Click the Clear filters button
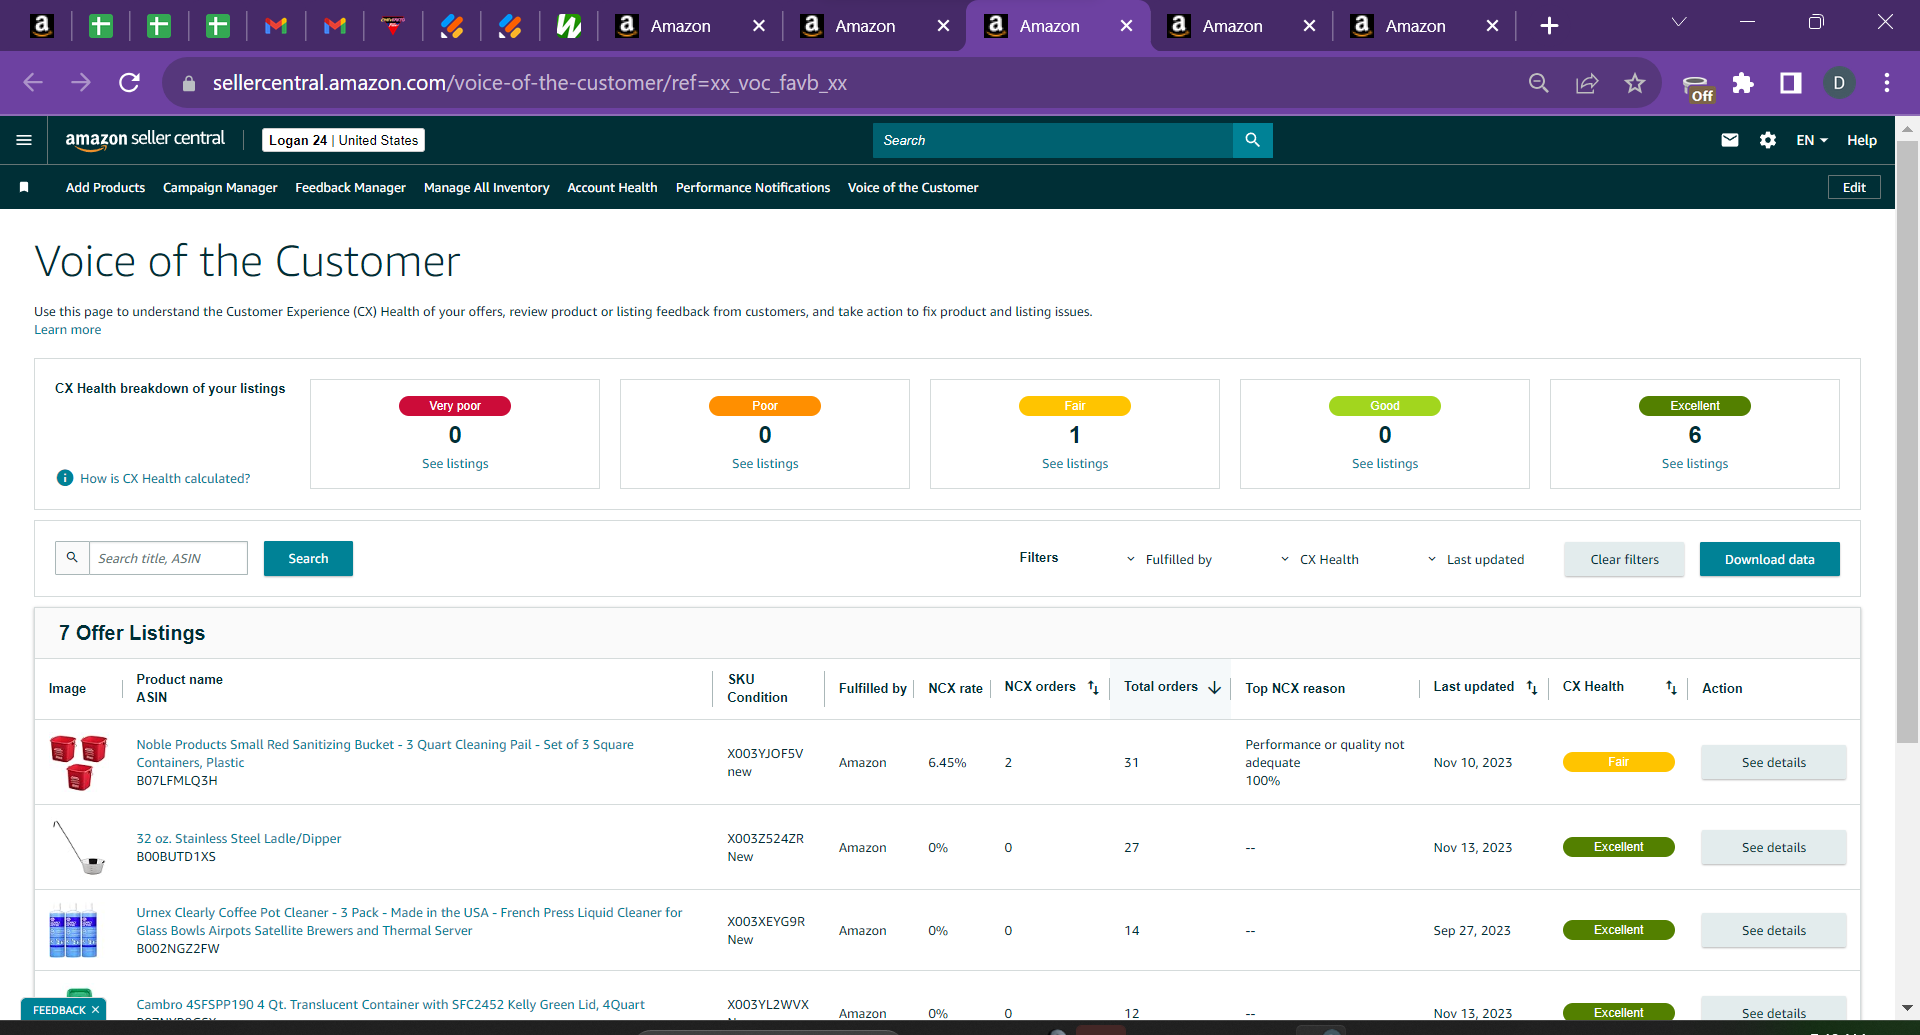Screen dimensions: 1920x1035 click(x=1624, y=559)
